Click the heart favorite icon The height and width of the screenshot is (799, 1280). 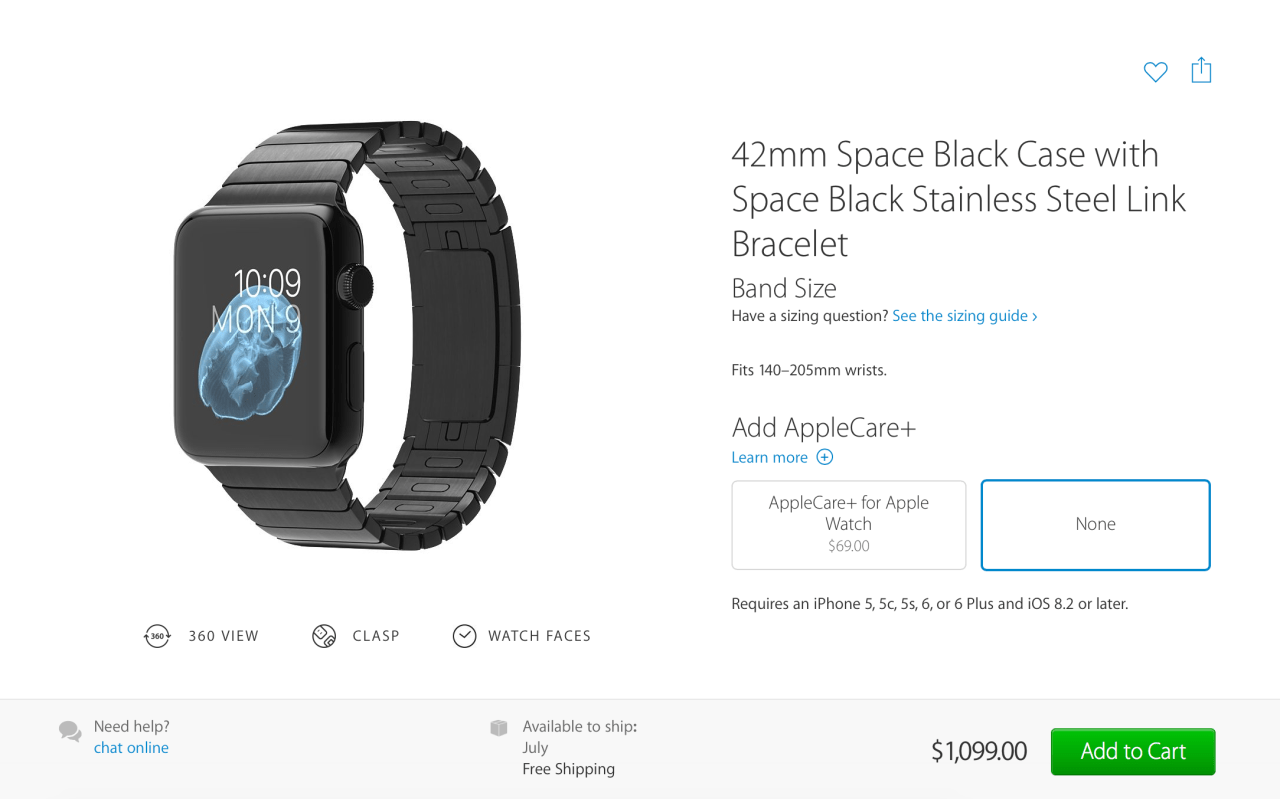(x=1155, y=72)
